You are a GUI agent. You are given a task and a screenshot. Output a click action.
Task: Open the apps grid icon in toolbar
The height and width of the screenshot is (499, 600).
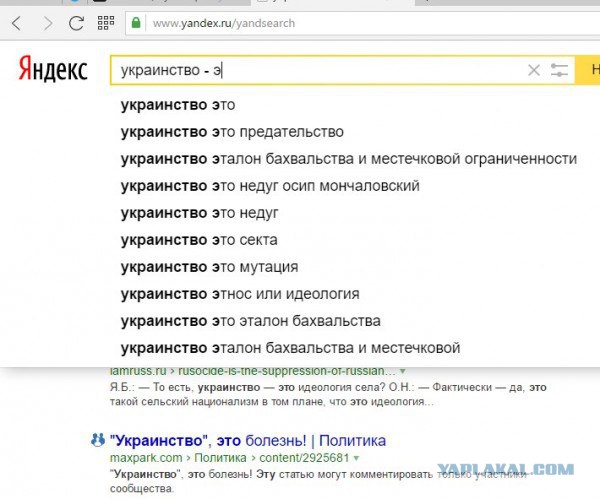[x=106, y=23]
